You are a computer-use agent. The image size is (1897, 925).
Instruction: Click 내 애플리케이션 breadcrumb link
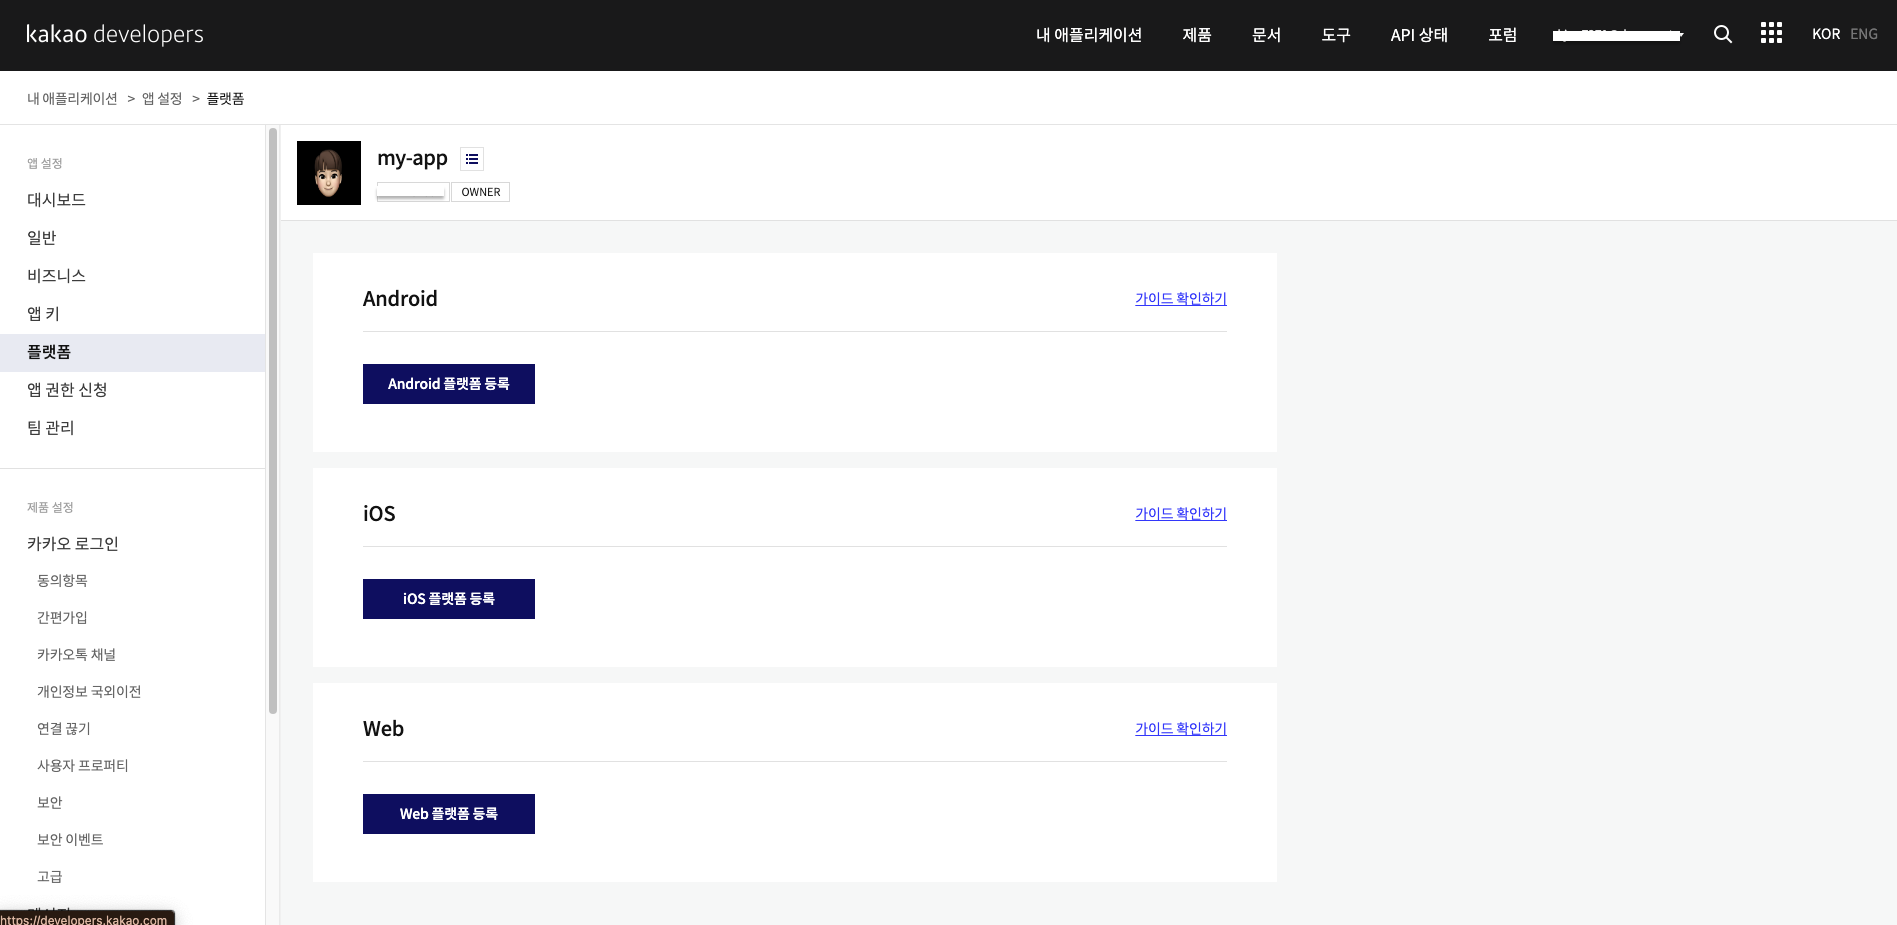72,99
